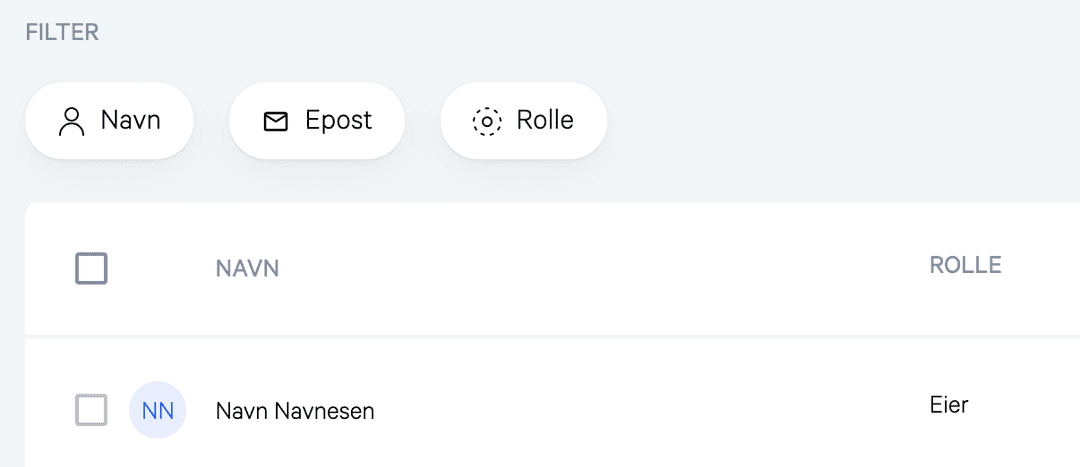Tick the select-all checkbox in table header
The image size is (1080, 467).
pyautogui.click(x=92, y=269)
